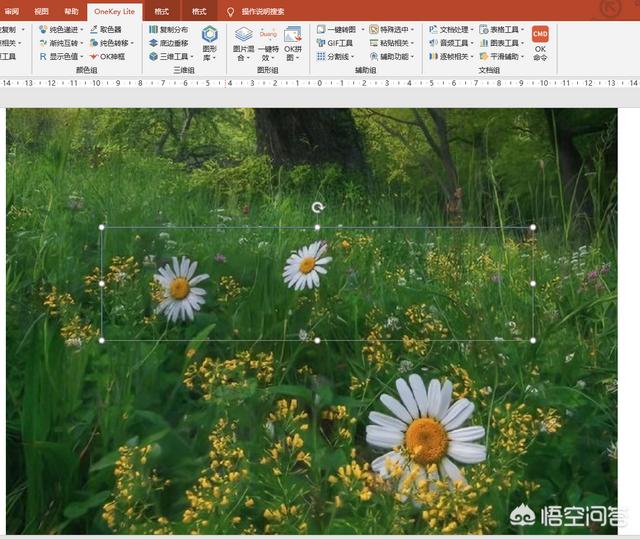Run the OK命令 CMD icon
The width and height of the screenshot is (640, 539).
coord(540,42)
